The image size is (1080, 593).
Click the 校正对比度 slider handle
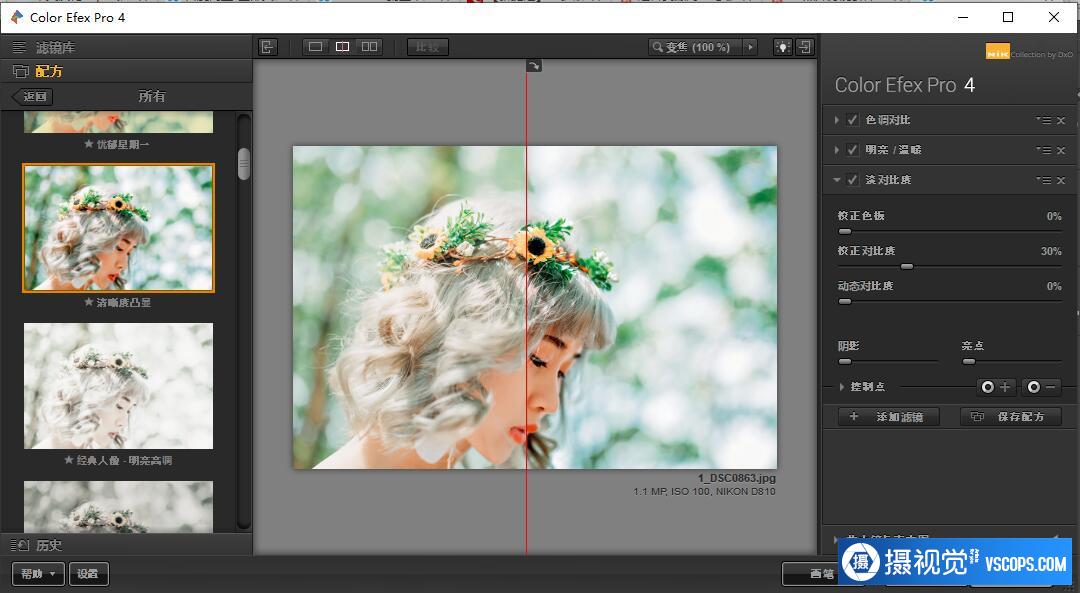[906, 266]
